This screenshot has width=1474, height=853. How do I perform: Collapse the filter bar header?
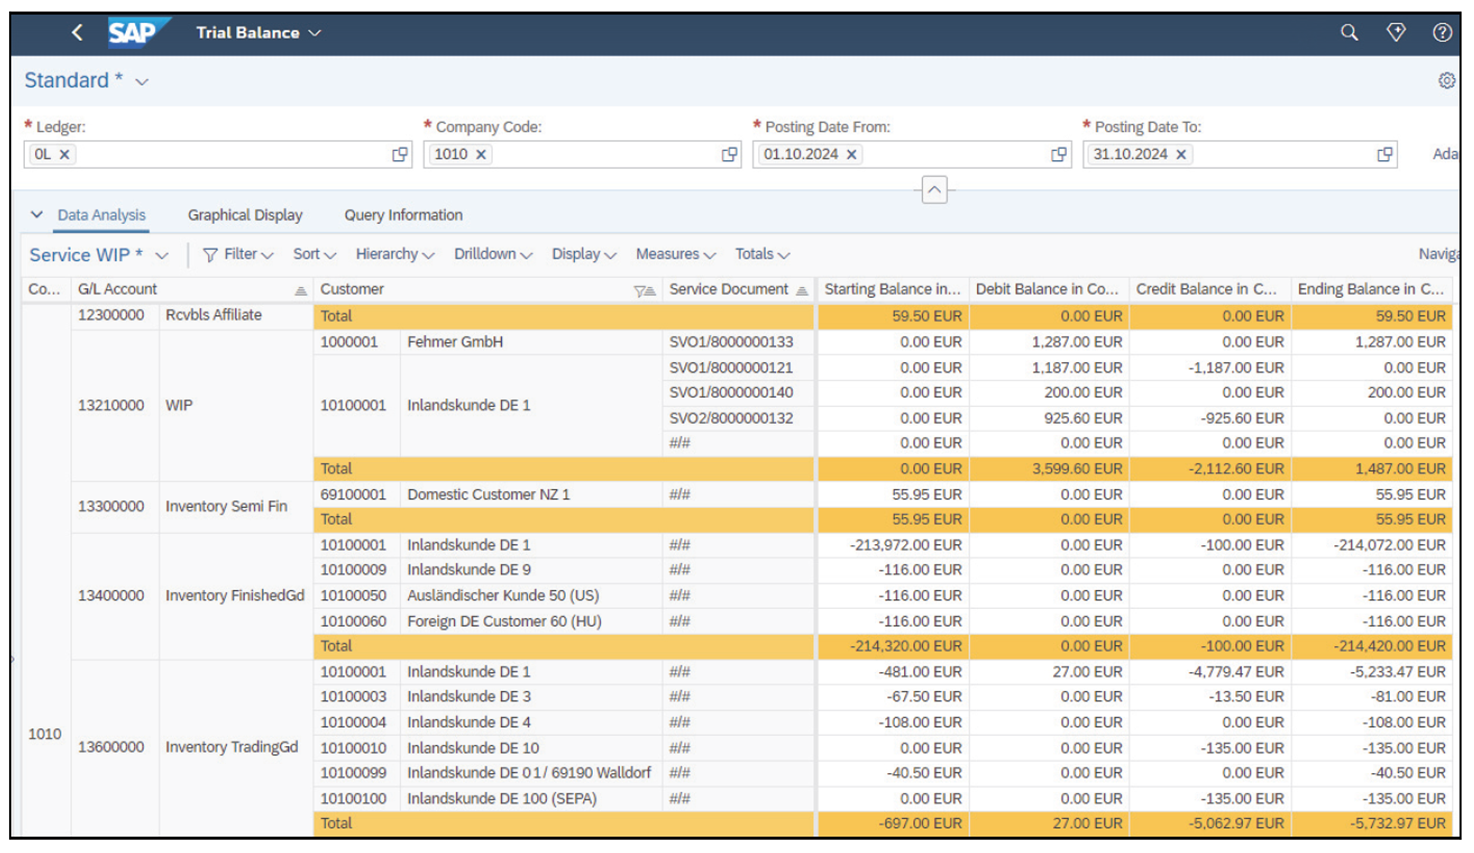pos(934,190)
